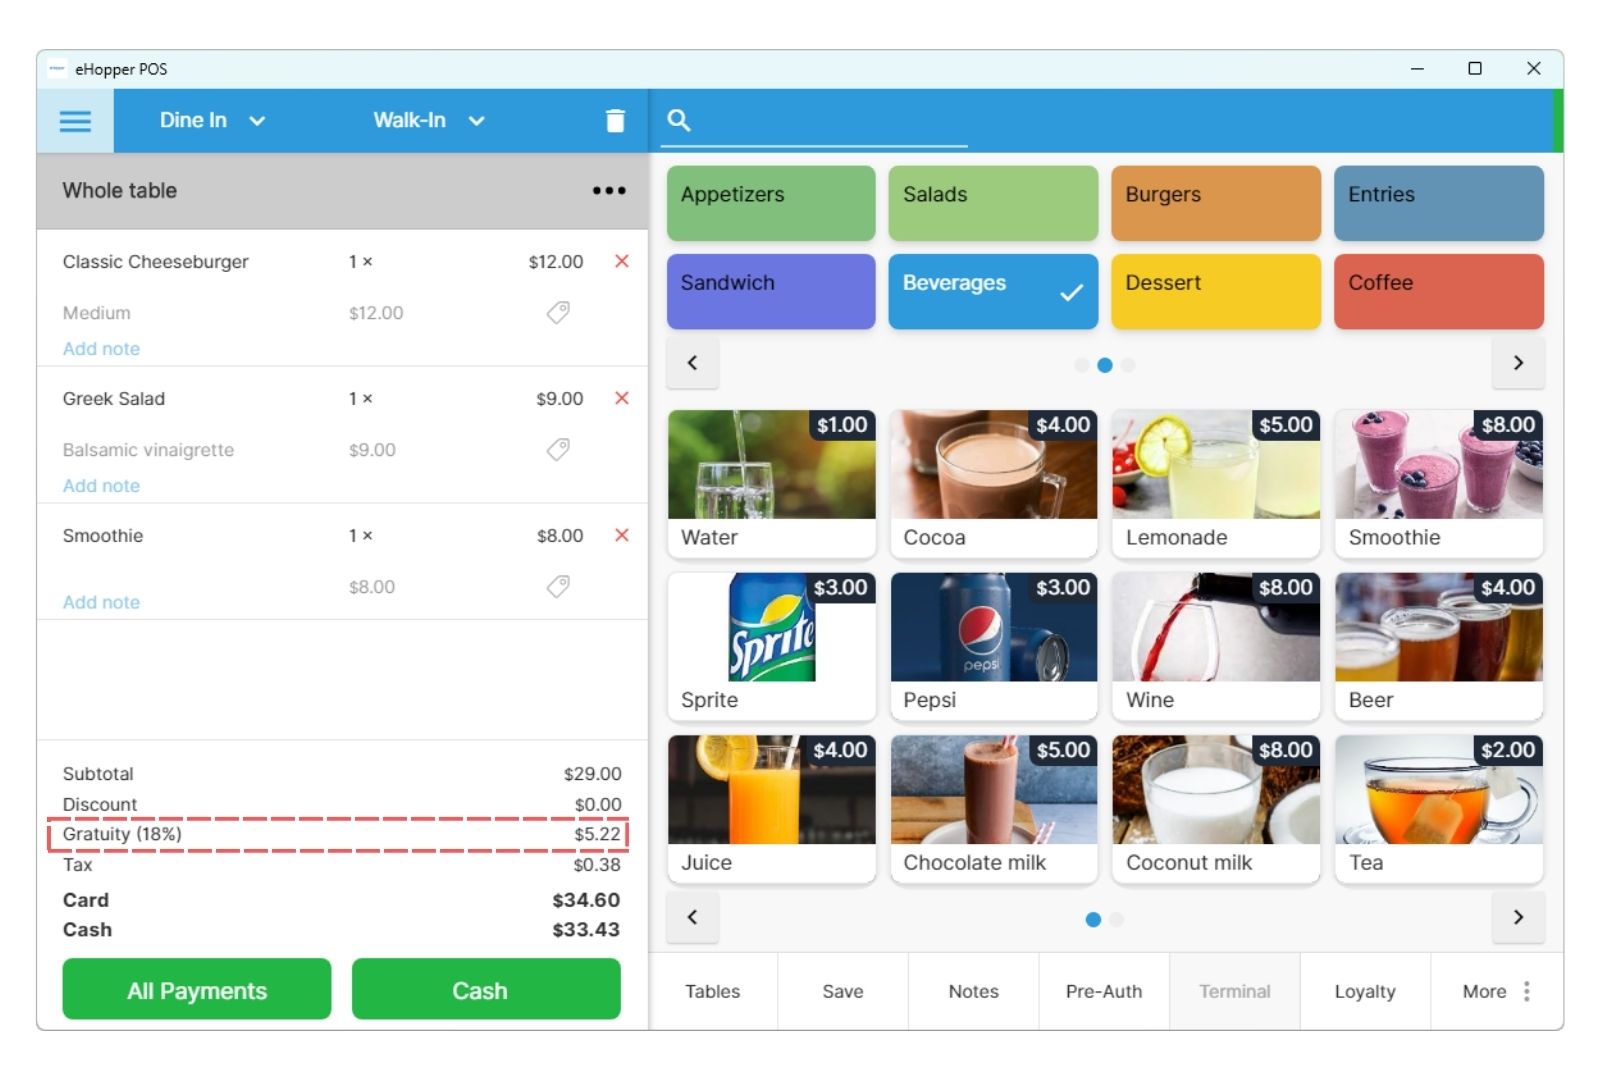Delete Smoothie from the order
Screen dimensions: 1600x1080
[x=621, y=535]
